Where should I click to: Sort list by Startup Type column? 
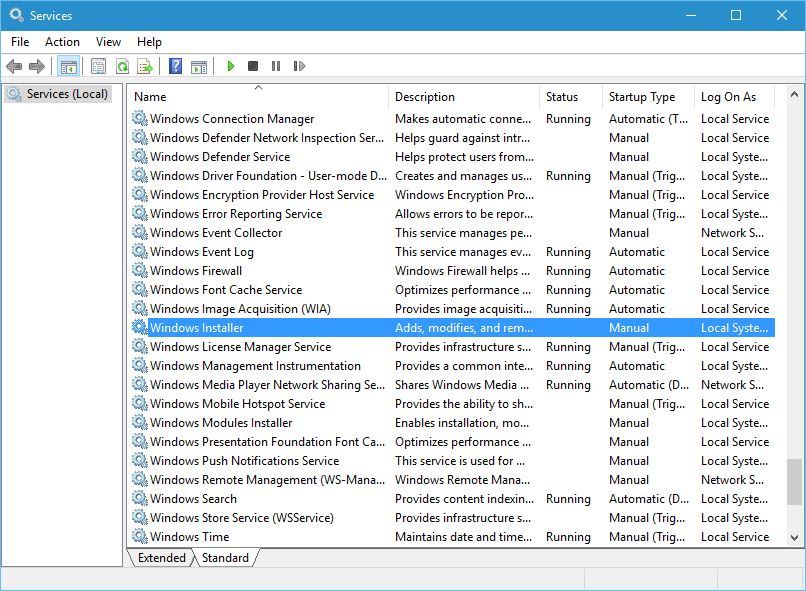click(x=641, y=97)
